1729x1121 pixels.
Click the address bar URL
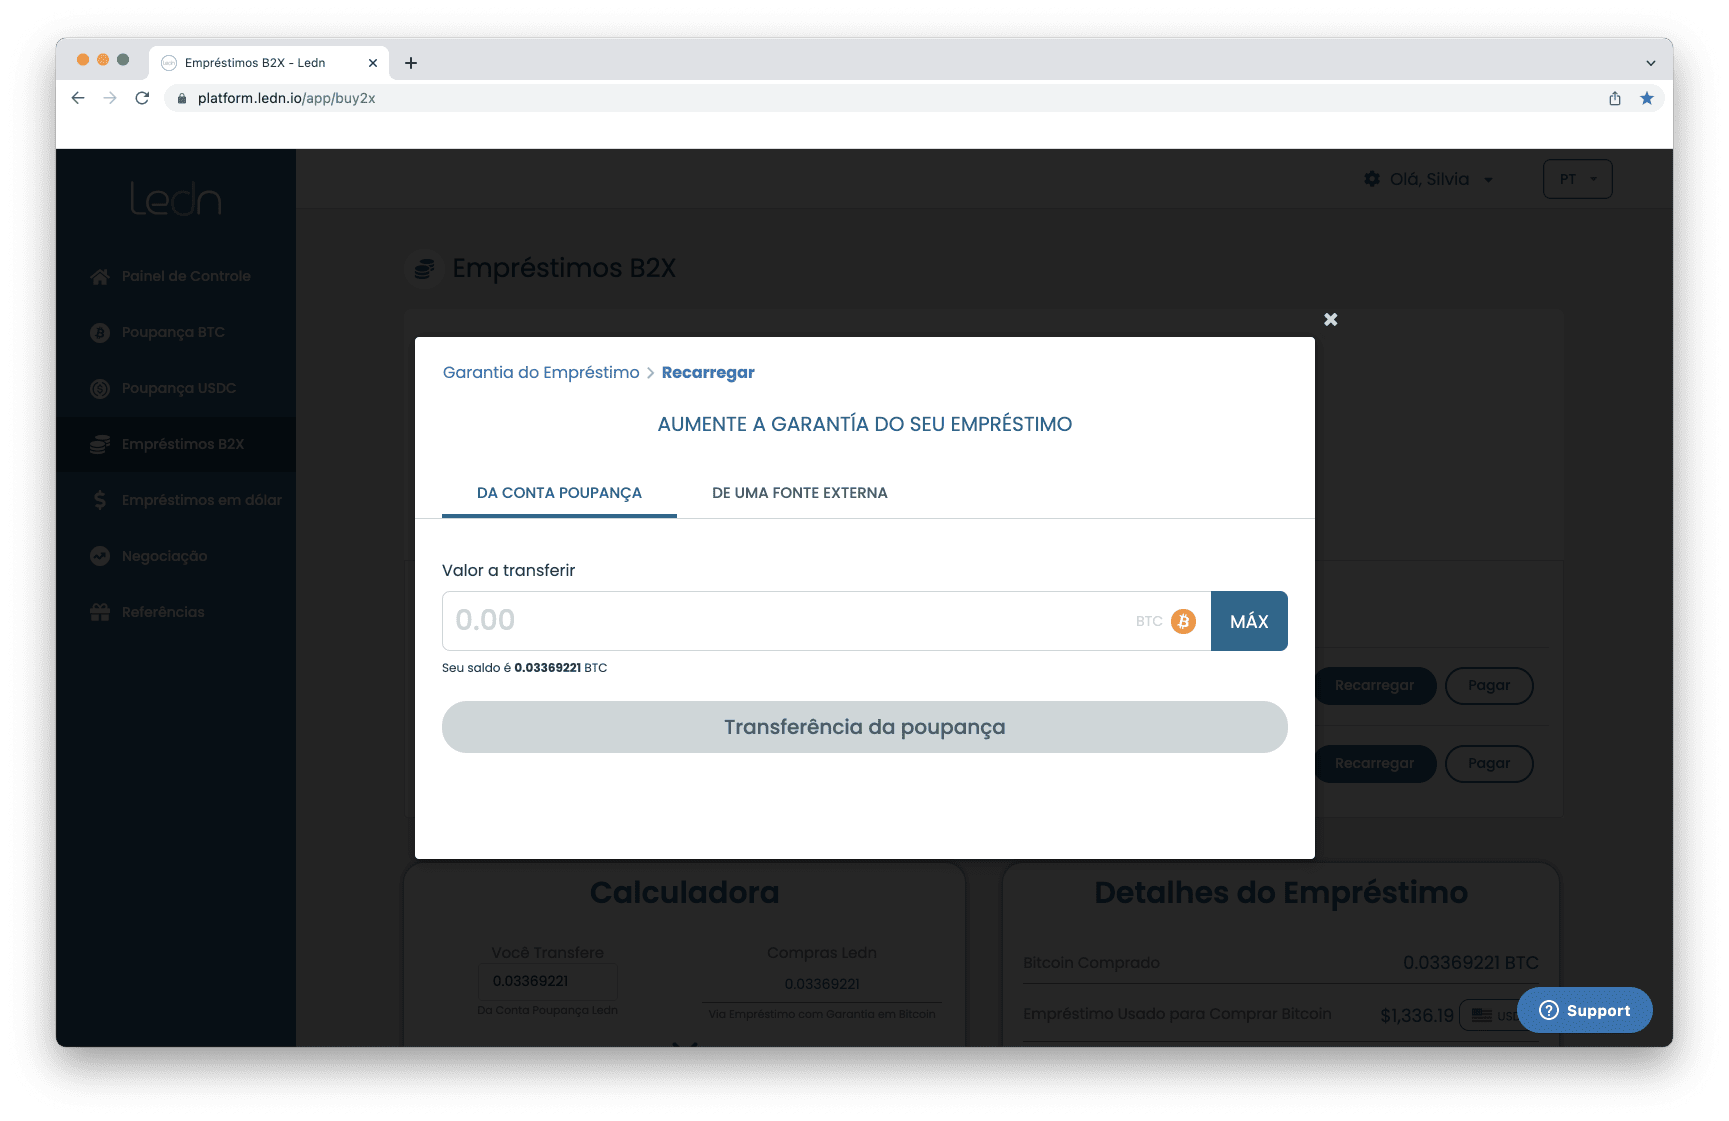286,98
